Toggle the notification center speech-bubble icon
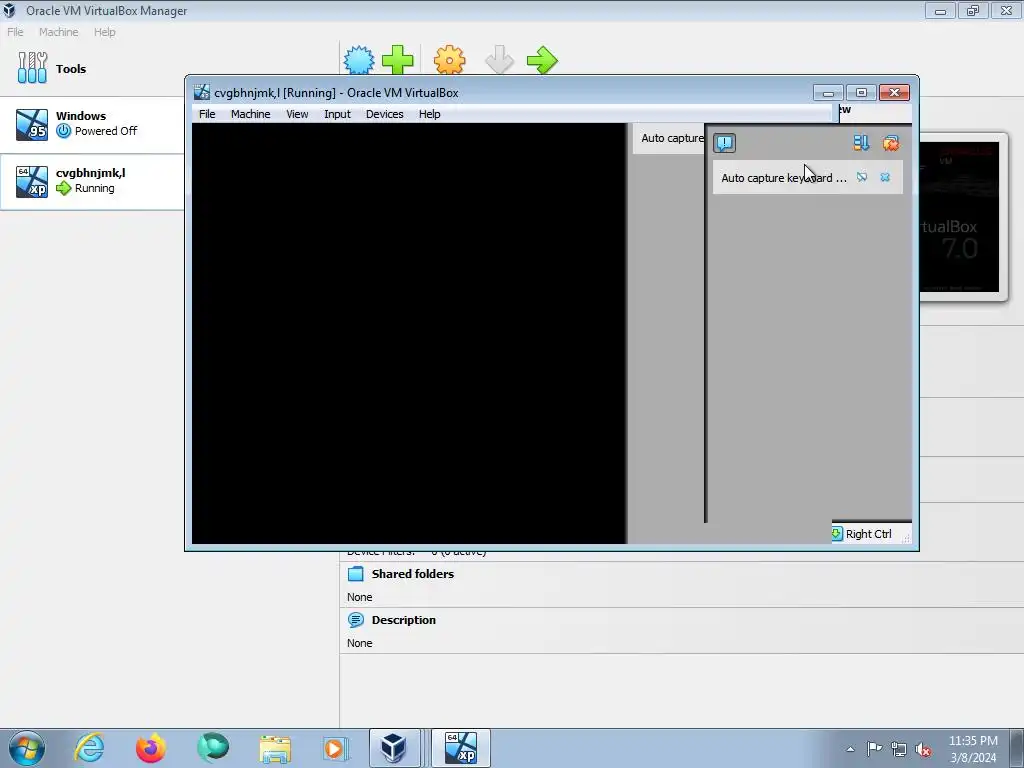 (x=724, y=143)
